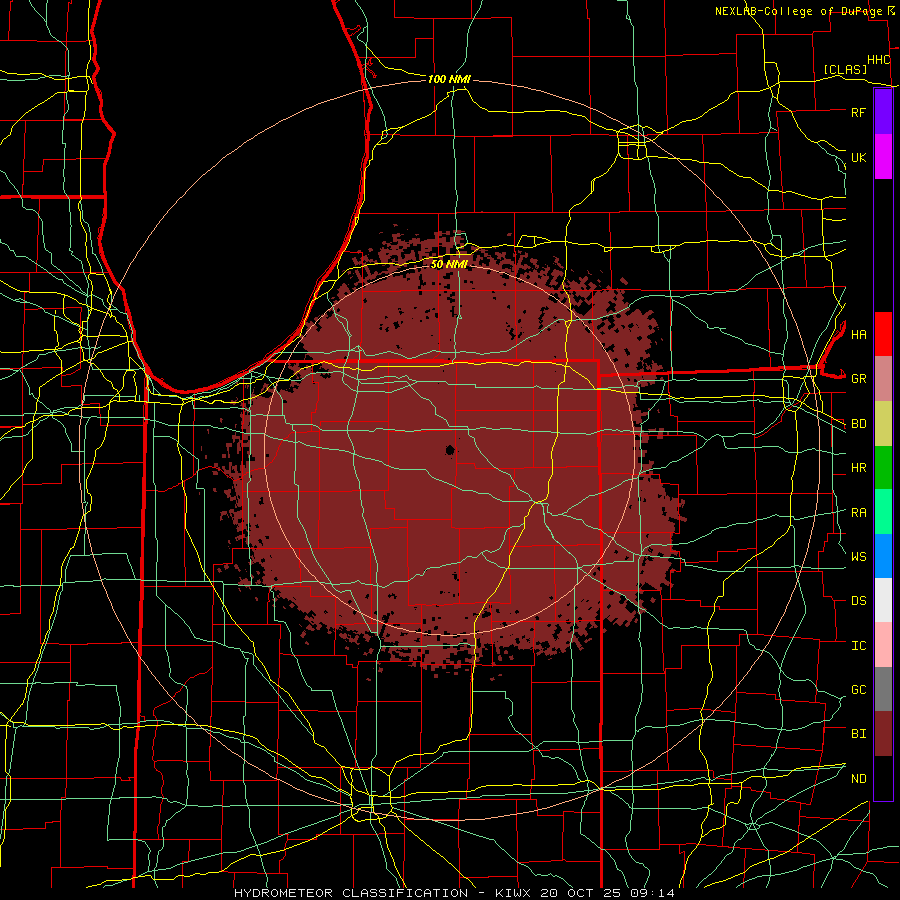Click the yellow BD legend color swatch
900x900 pixels.
point(883,424)
